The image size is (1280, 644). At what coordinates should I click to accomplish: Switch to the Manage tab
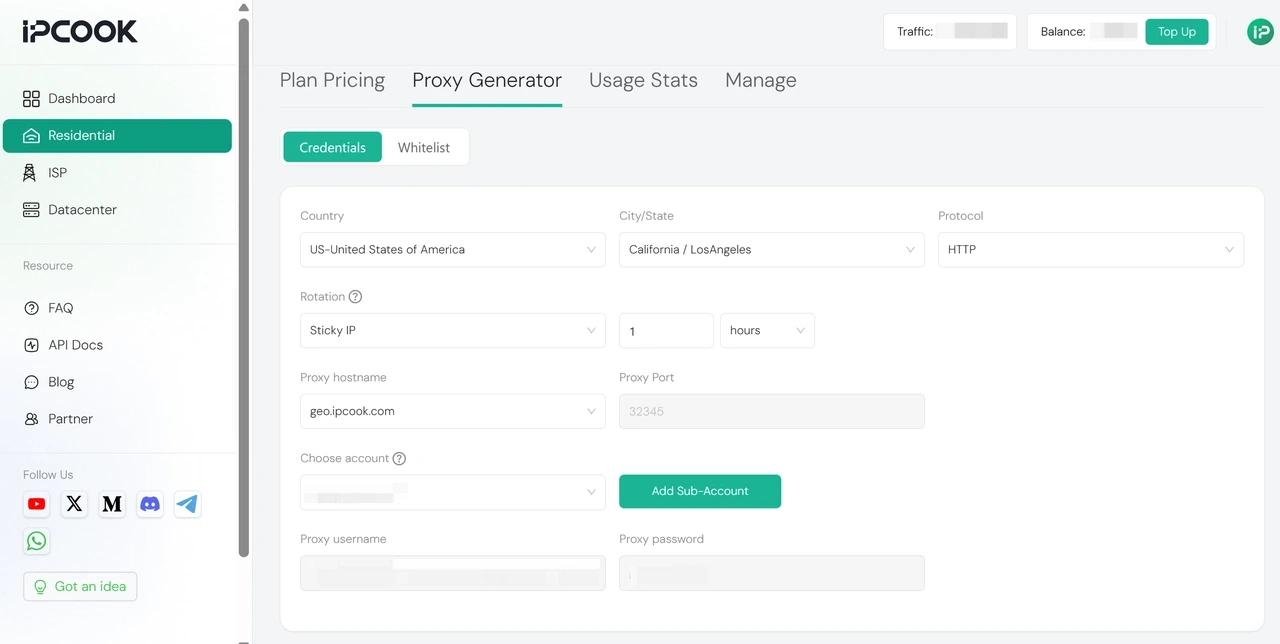pos(761,81)
